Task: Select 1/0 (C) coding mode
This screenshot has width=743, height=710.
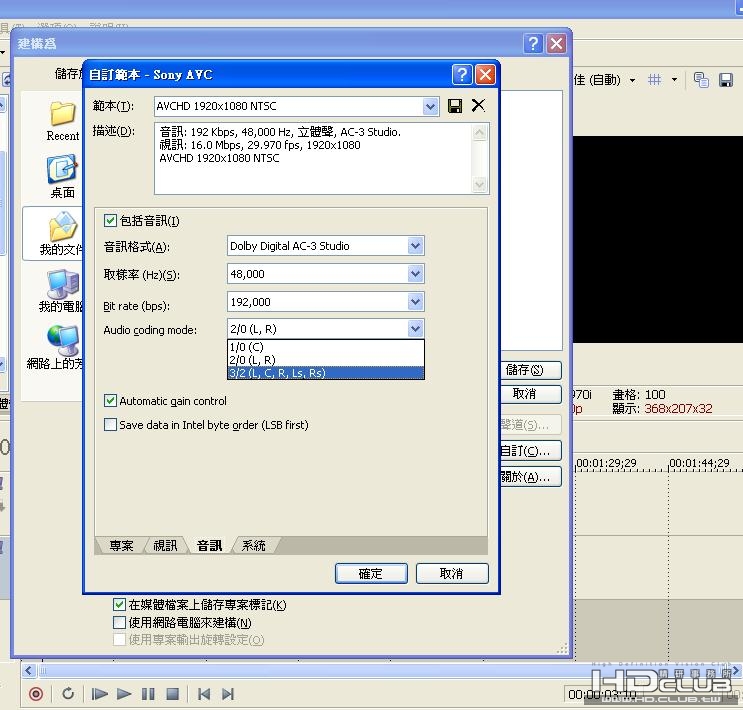Action: 326,347
